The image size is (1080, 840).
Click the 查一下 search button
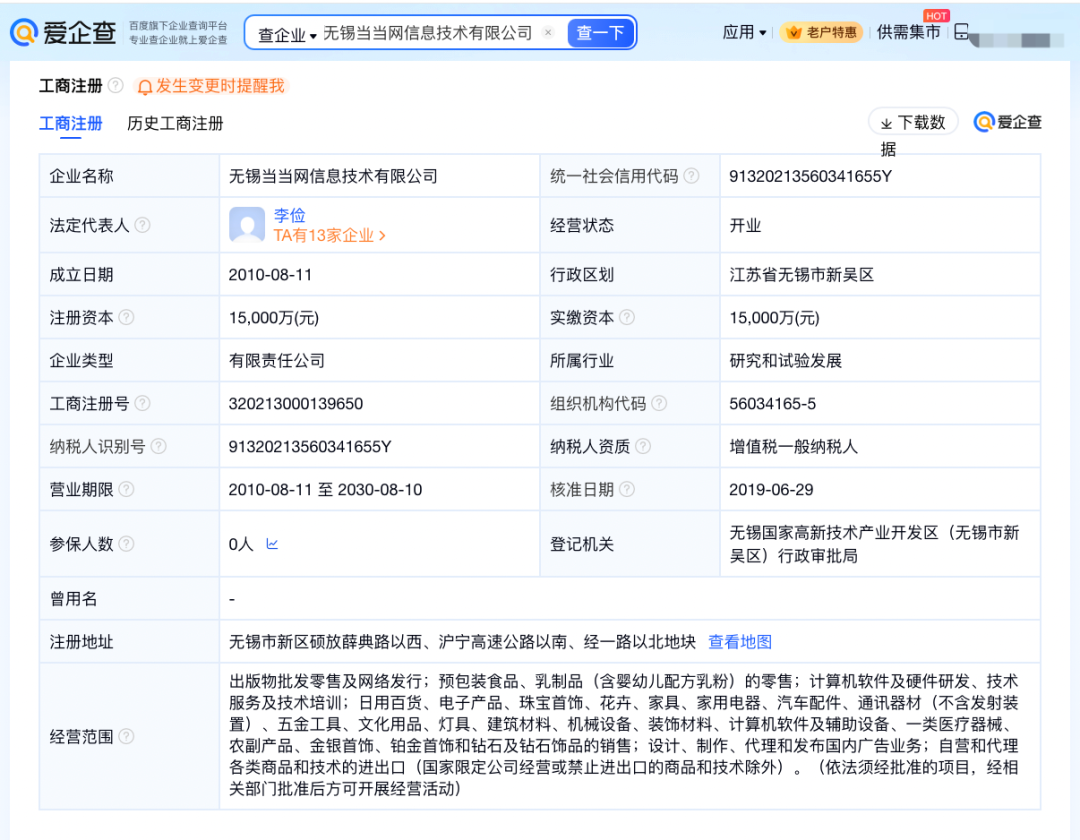(601, 32)
